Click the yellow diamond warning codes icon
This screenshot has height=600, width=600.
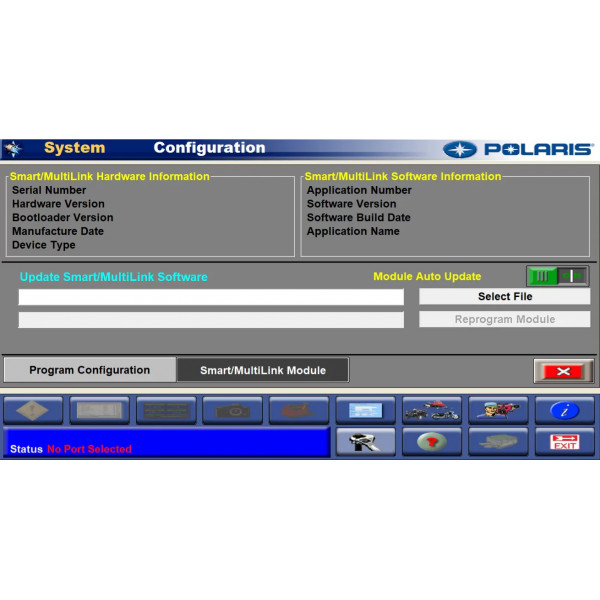click(x=33, y=410)
